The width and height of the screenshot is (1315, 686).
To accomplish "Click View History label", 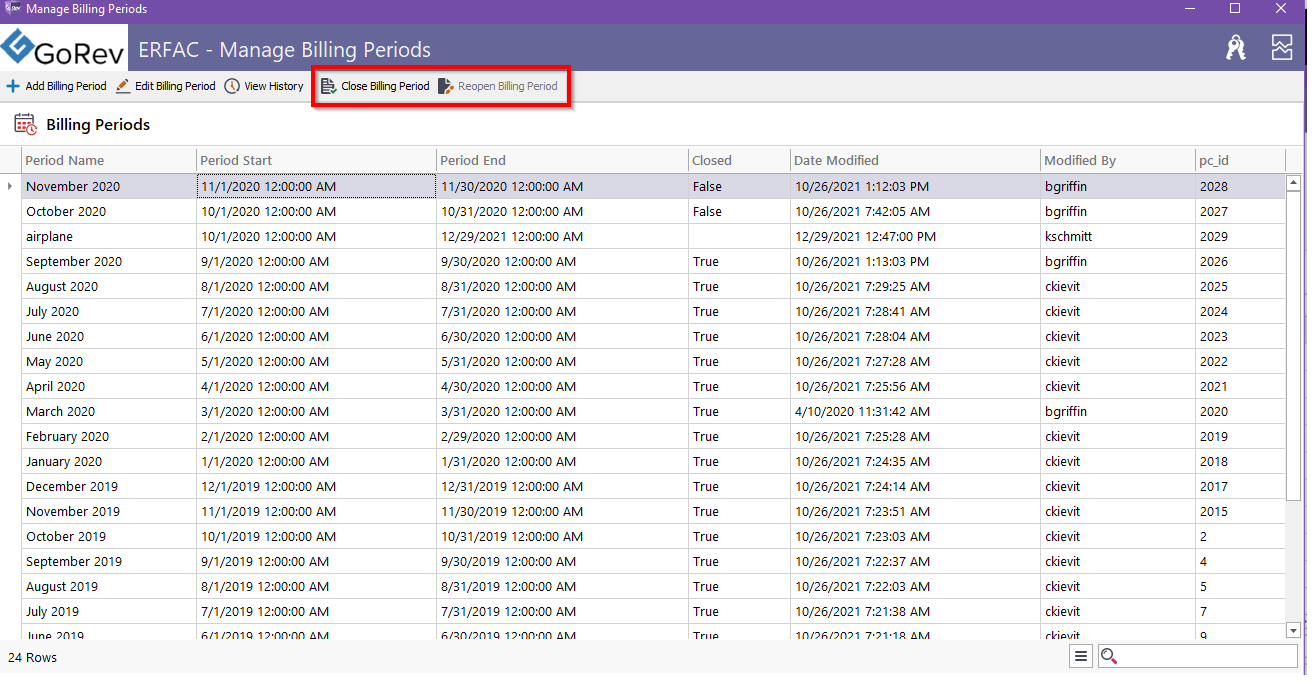I will pyautogui.click(x=274, y=86).
